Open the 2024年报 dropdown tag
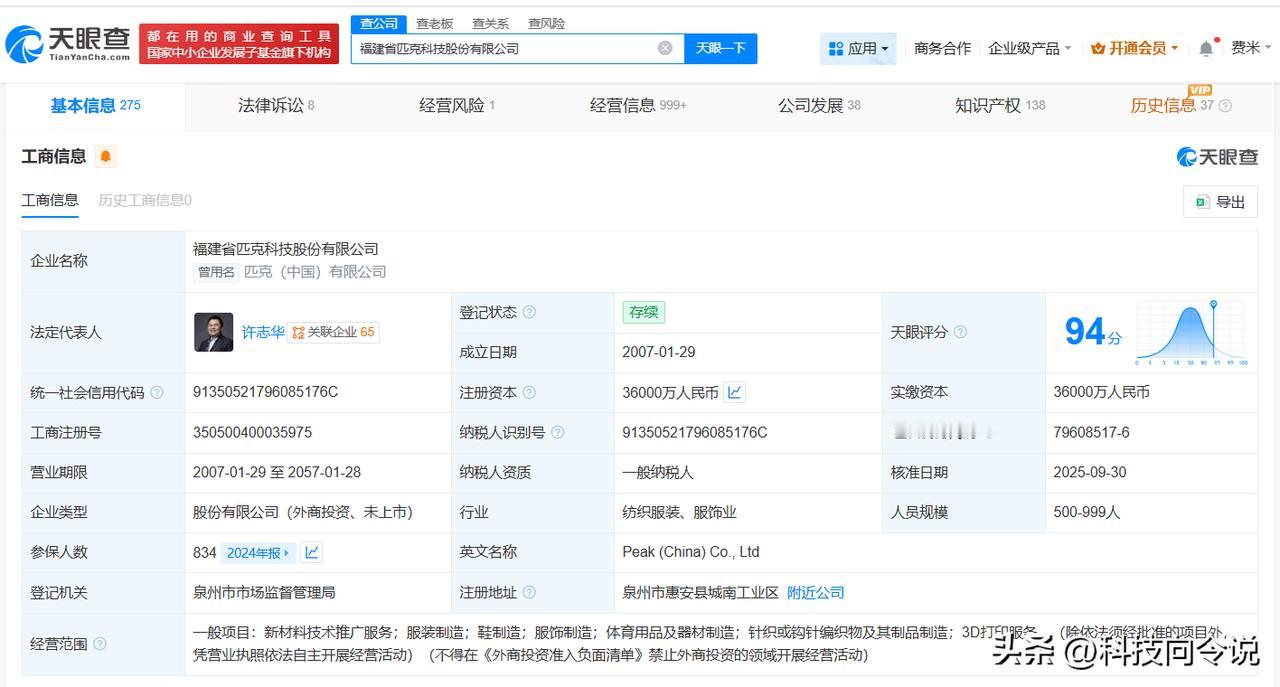The image size is (1280, 687). 258,552
